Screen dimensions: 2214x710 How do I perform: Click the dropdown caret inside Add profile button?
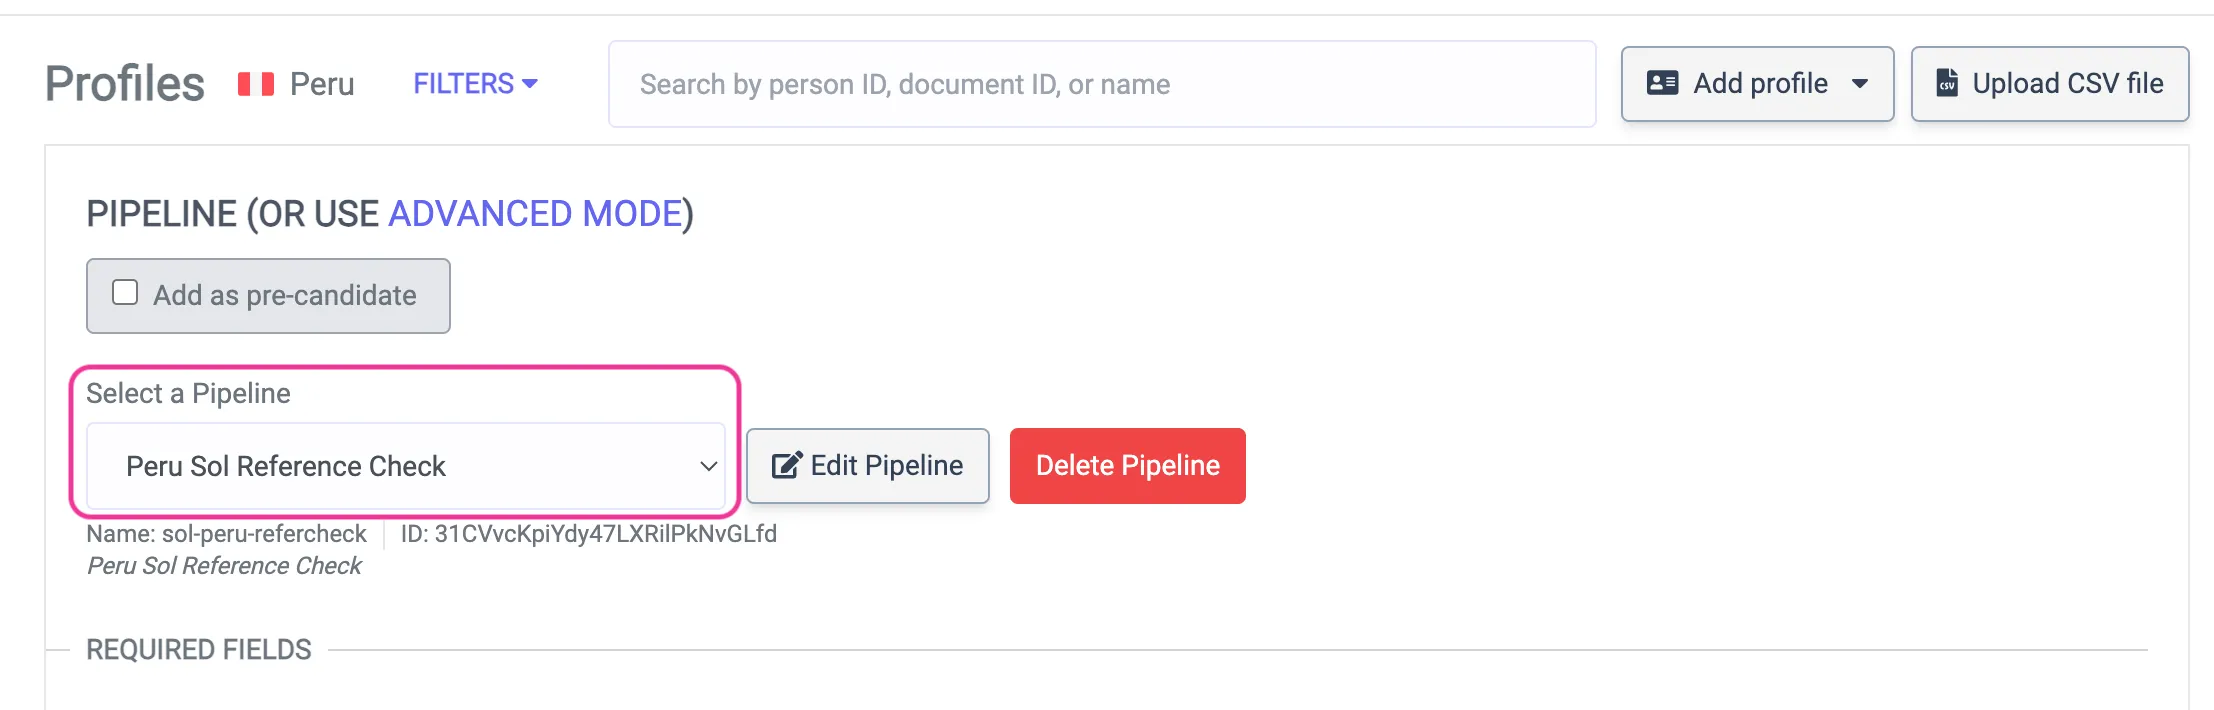1862,84
